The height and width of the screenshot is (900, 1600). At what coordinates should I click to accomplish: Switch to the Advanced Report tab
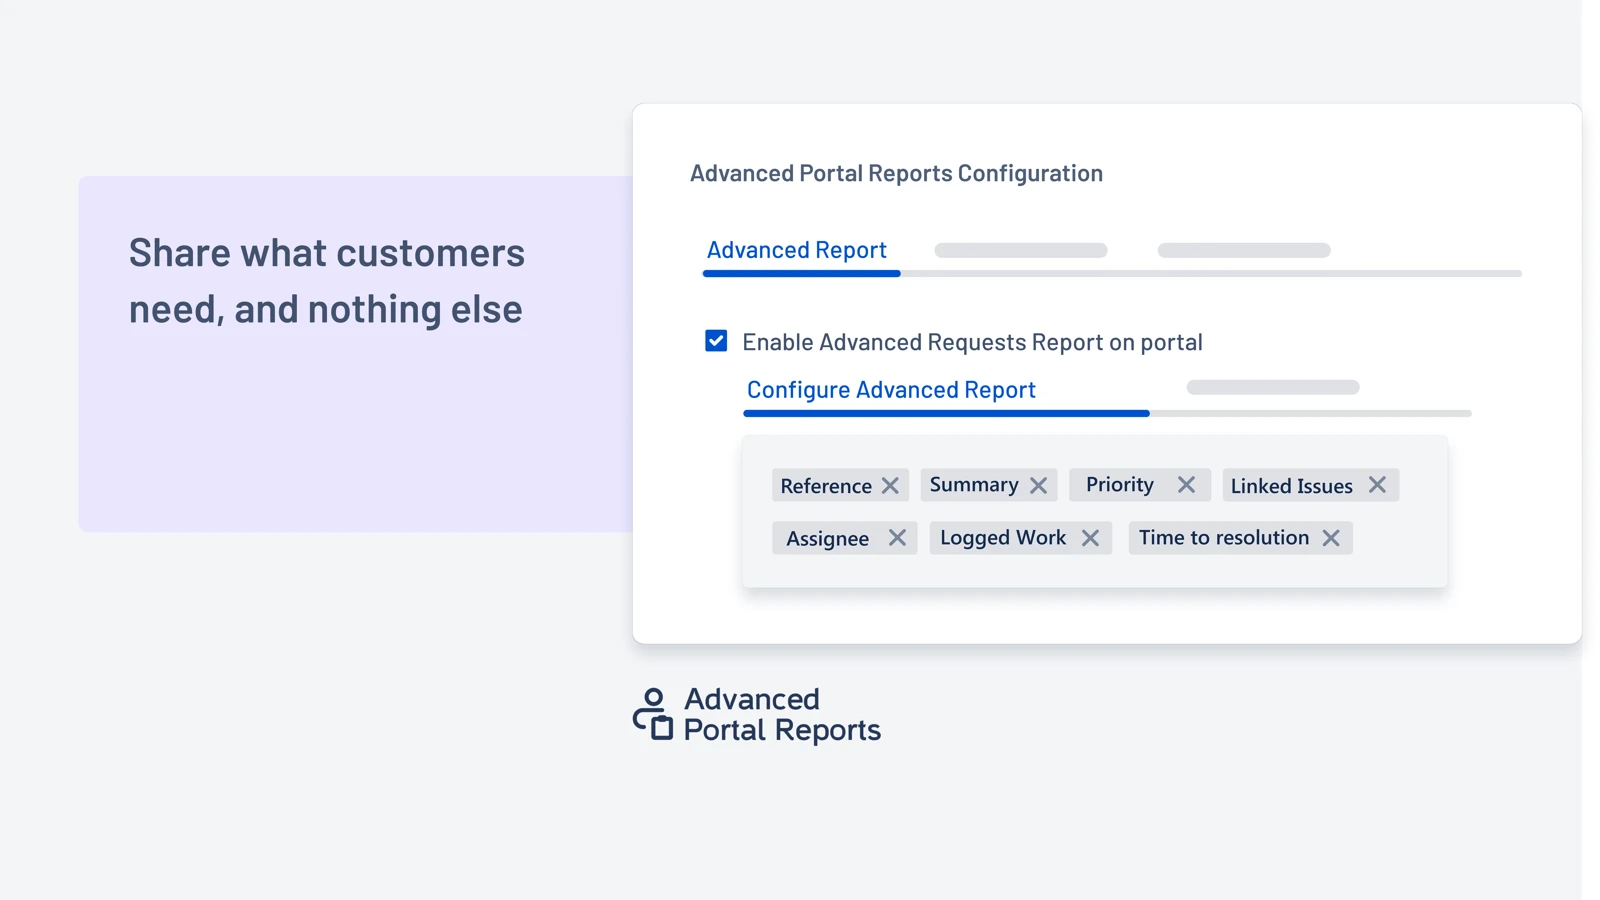click(x=797, y=250)
